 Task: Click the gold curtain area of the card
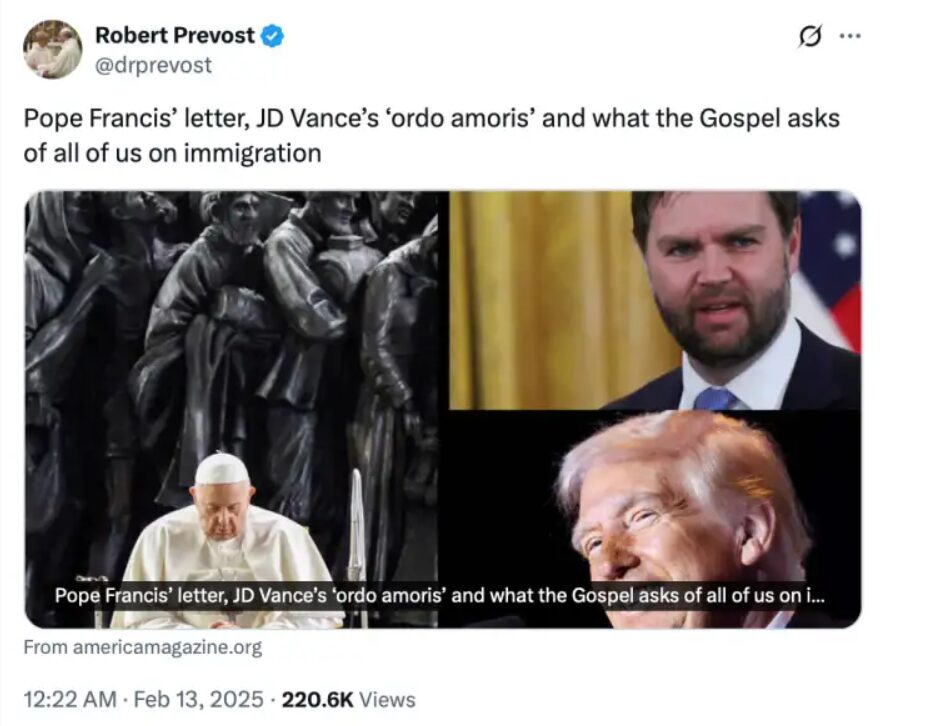tap(542, 300)
